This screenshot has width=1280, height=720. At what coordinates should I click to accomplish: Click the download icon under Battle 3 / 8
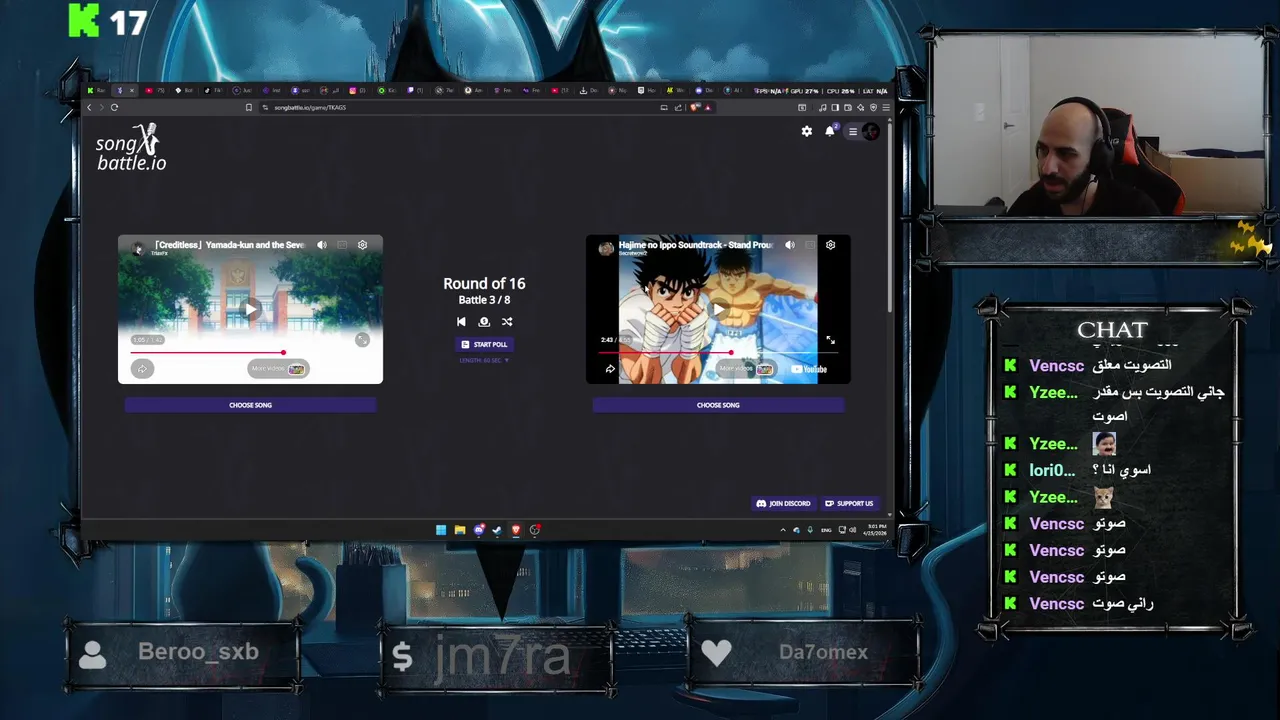pos(484,322)
